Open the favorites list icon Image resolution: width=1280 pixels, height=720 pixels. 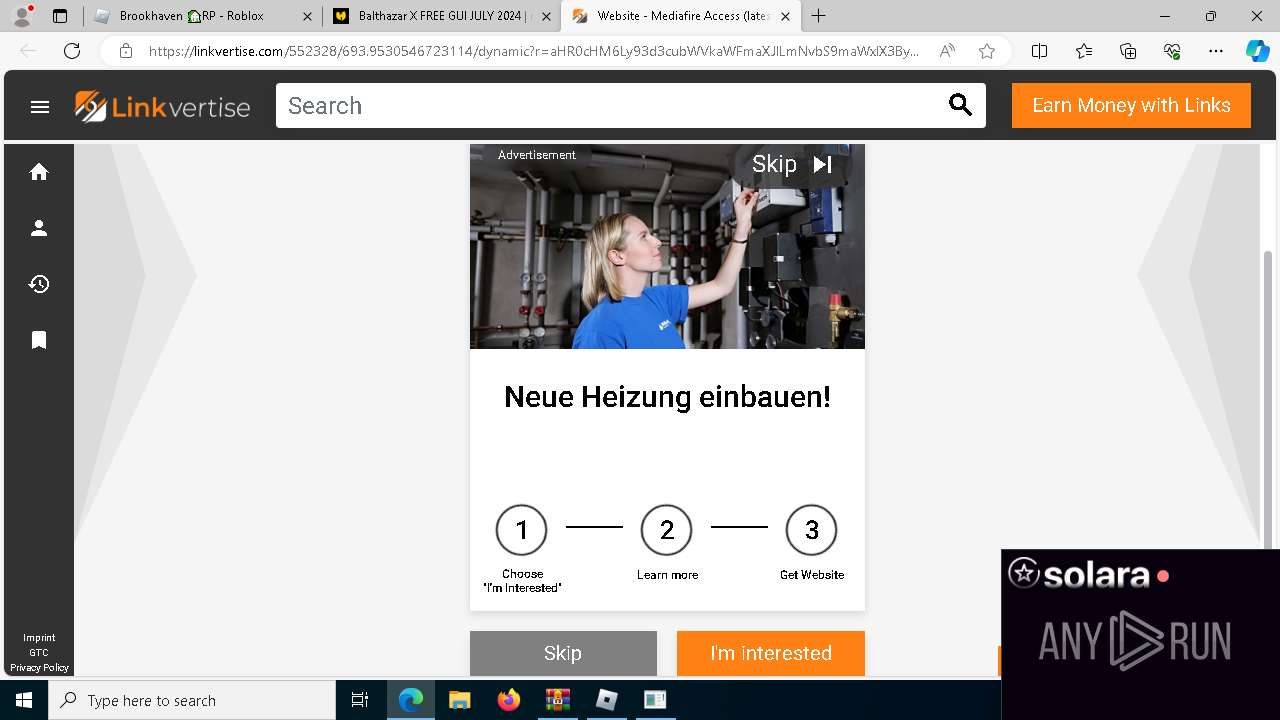click(1084, 51)
